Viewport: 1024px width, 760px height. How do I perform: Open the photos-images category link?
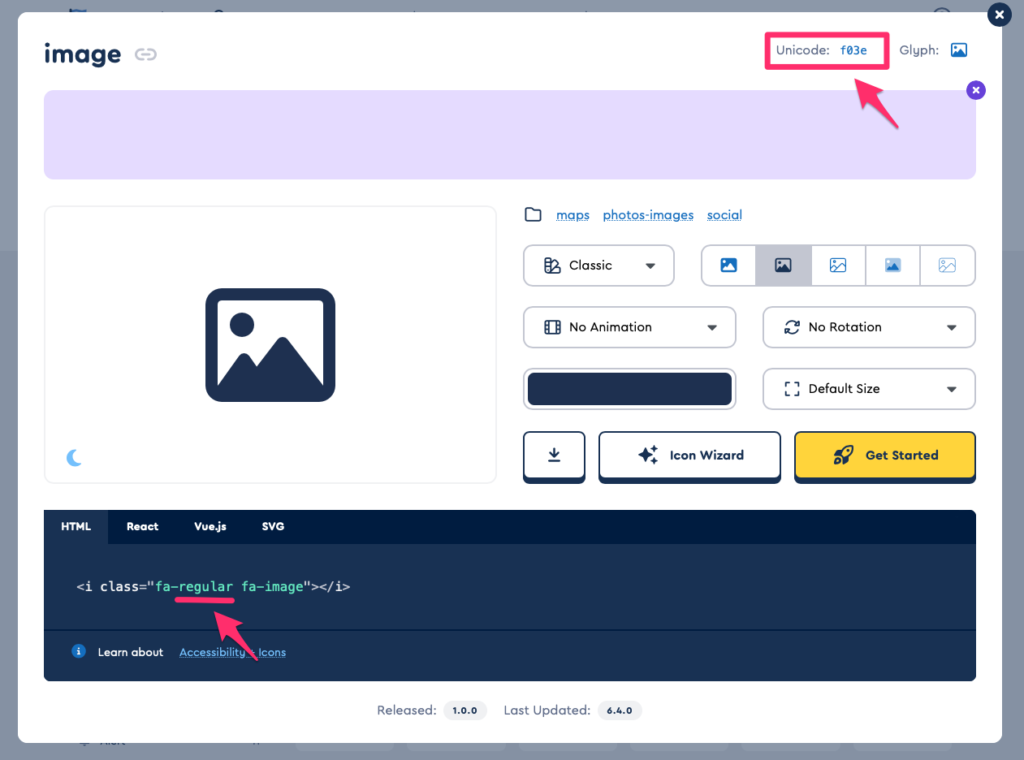pyautogui.click(x=648, y=215)
